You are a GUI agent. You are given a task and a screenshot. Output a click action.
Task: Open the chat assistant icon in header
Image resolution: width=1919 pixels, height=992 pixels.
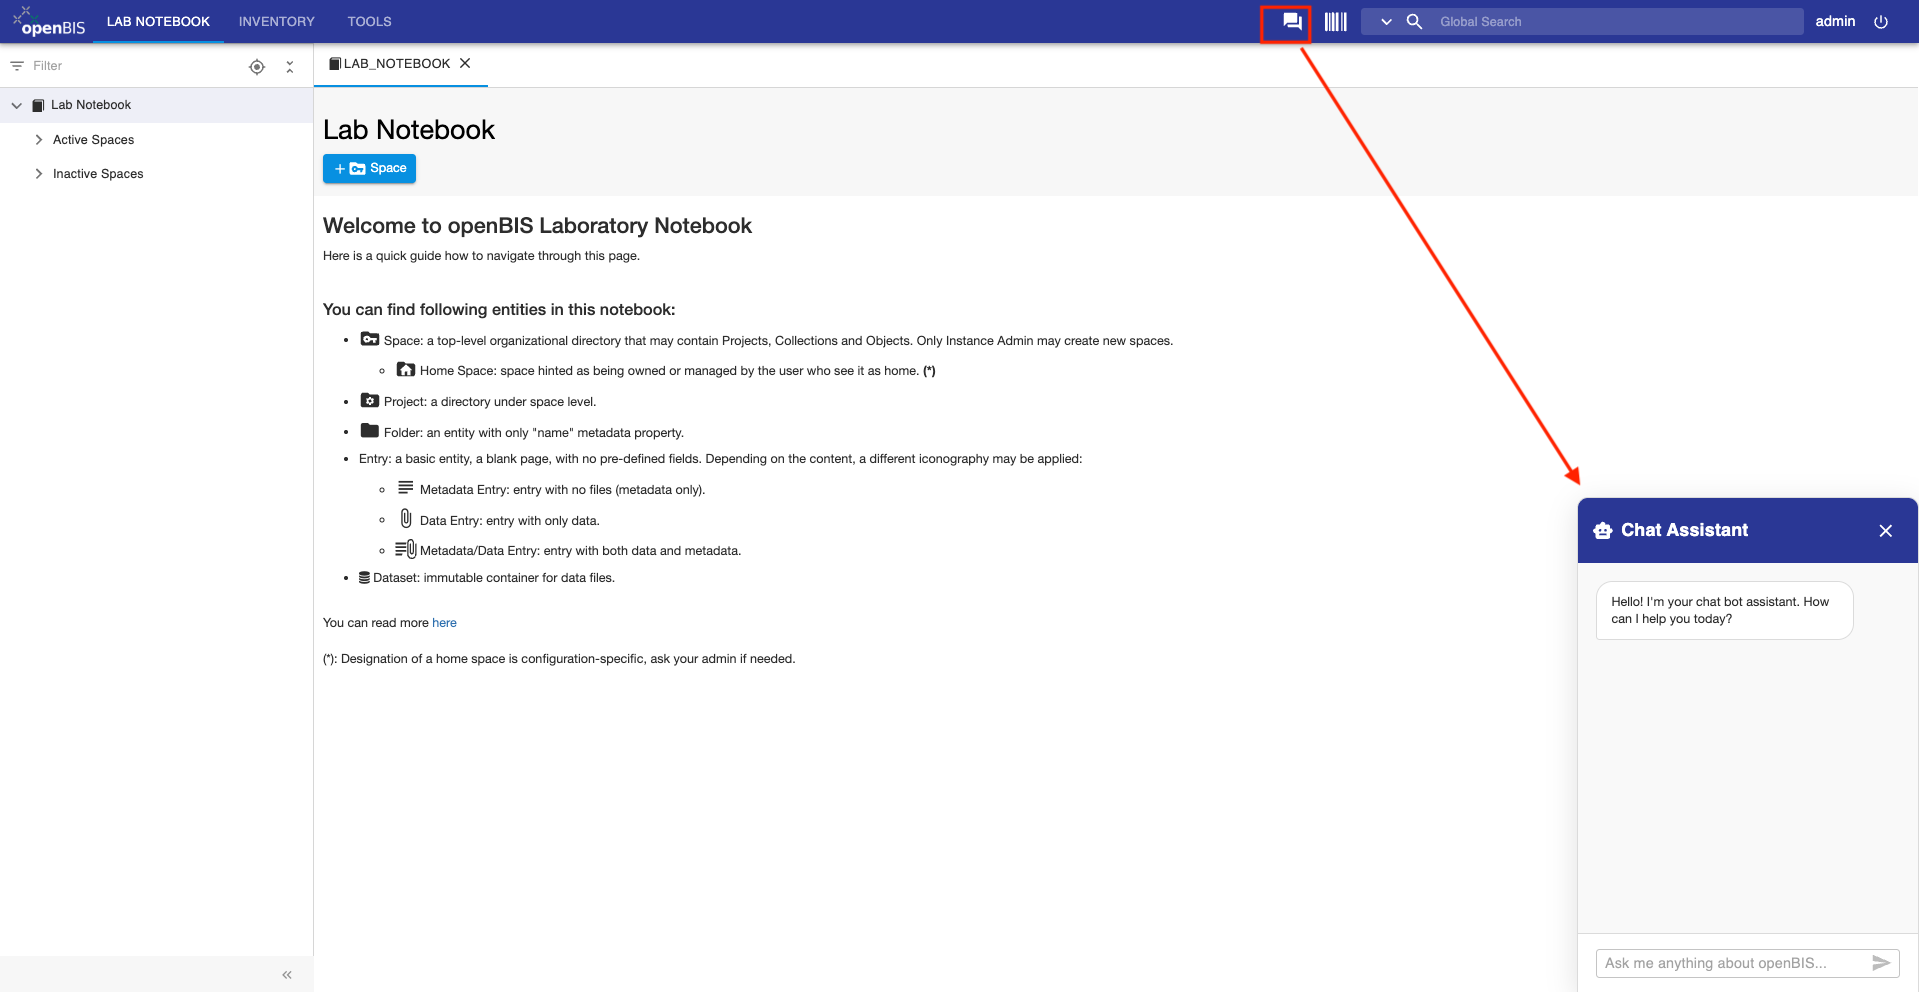click(x=1292, y=22)
